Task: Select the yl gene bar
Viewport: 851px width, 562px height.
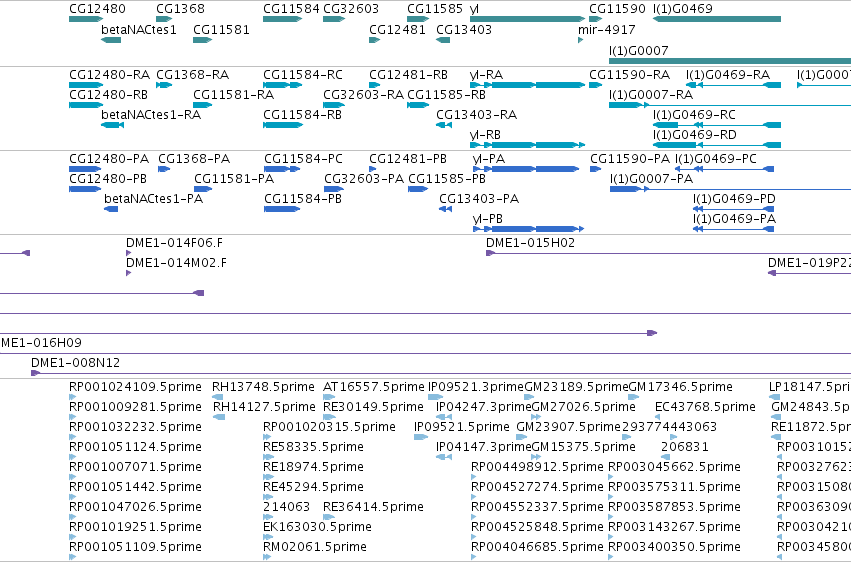Action: [528, 19]
